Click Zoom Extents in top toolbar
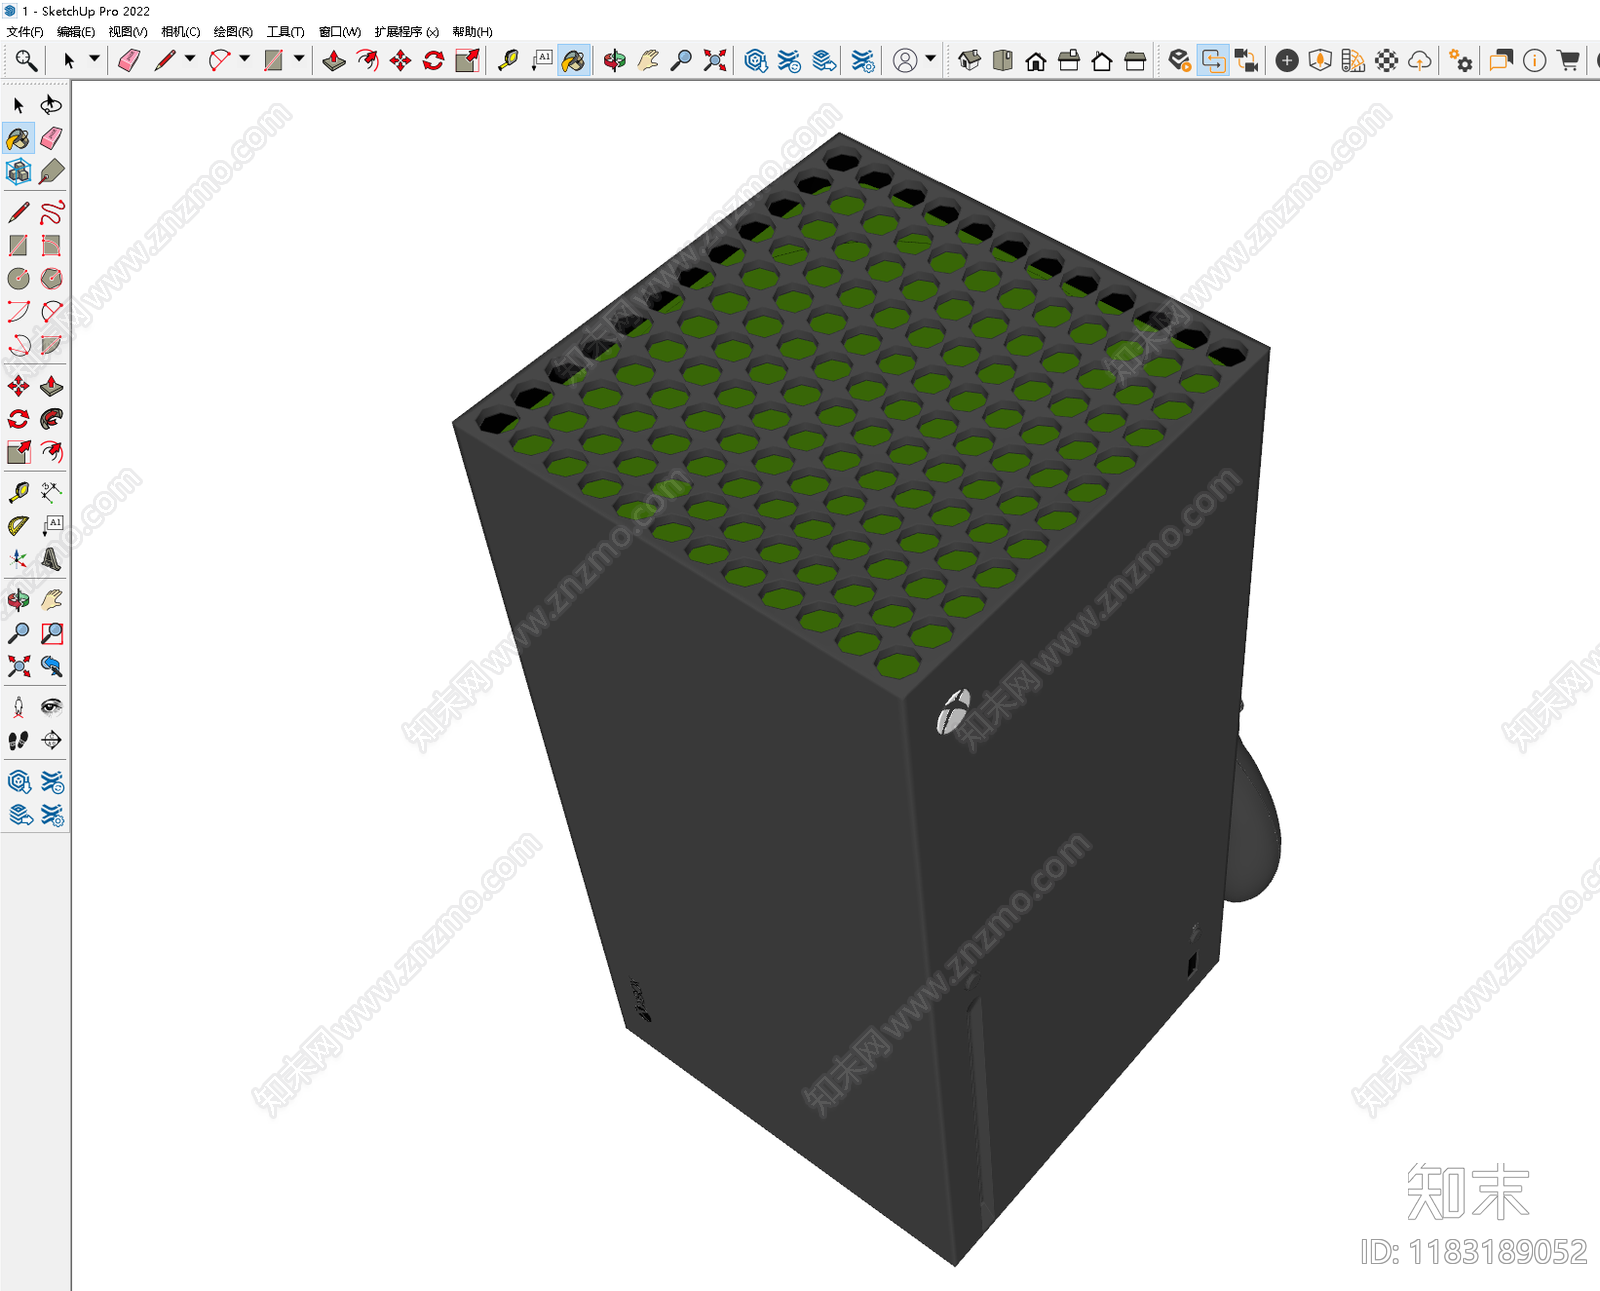The height and width of the screenshot is (1291, 1600). (x=715, y=61)
